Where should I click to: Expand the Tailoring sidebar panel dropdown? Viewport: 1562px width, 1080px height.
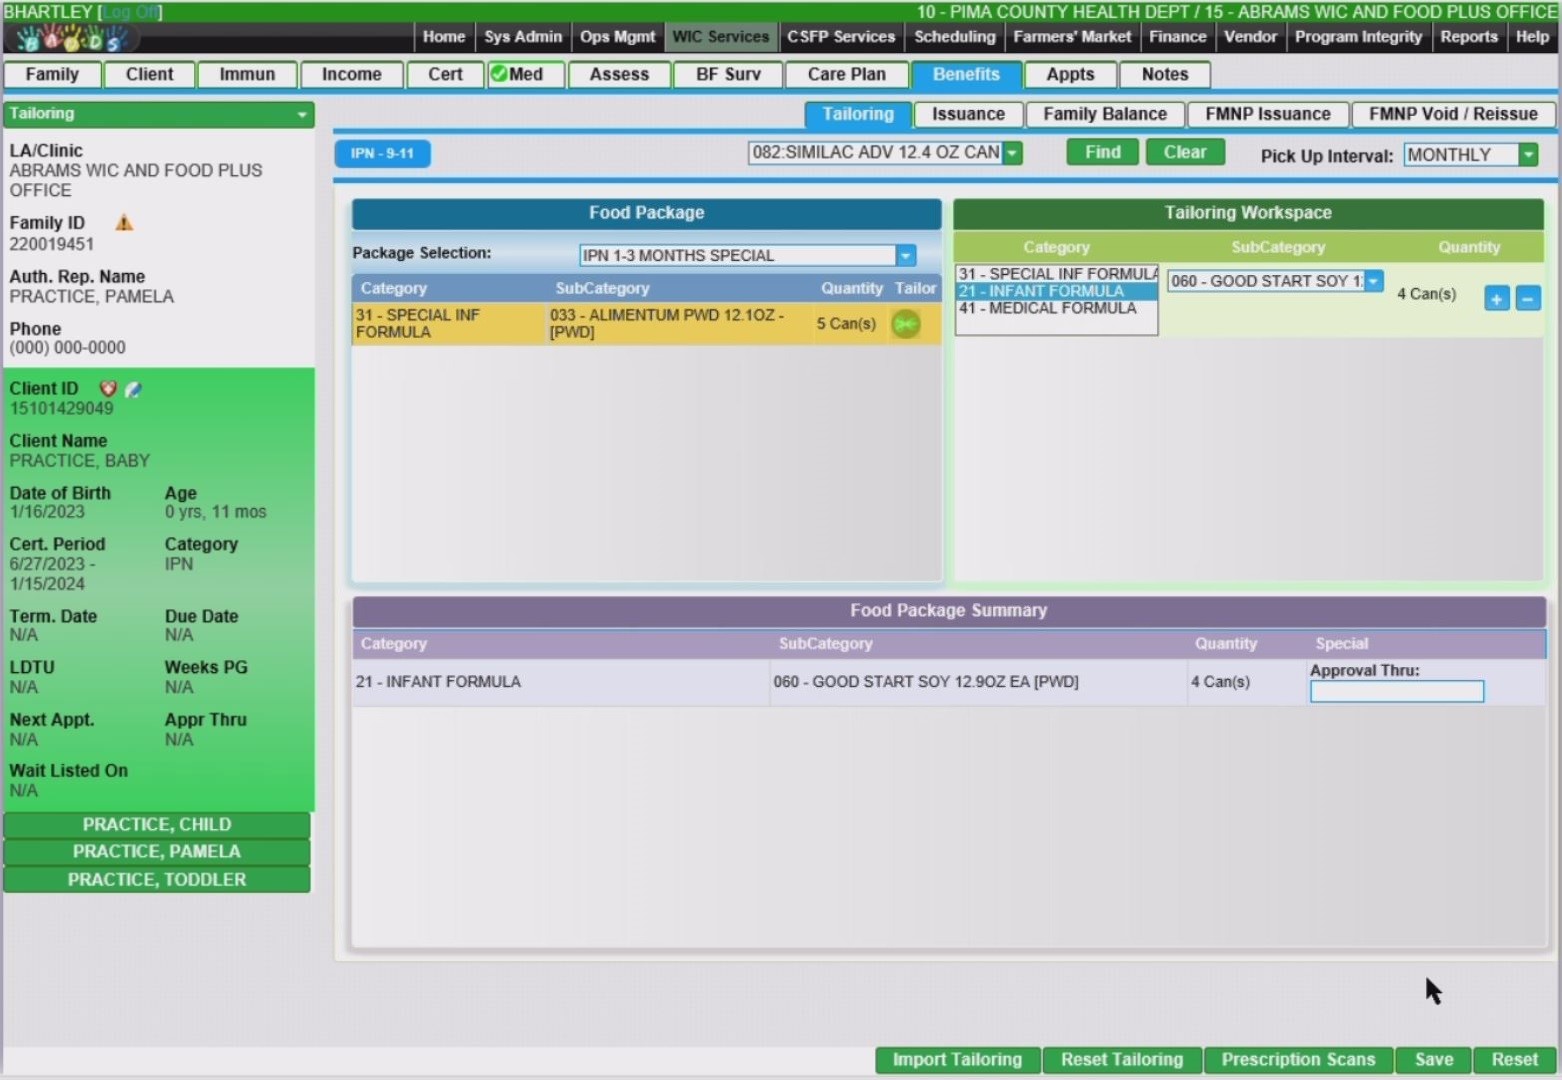[301, 115]
